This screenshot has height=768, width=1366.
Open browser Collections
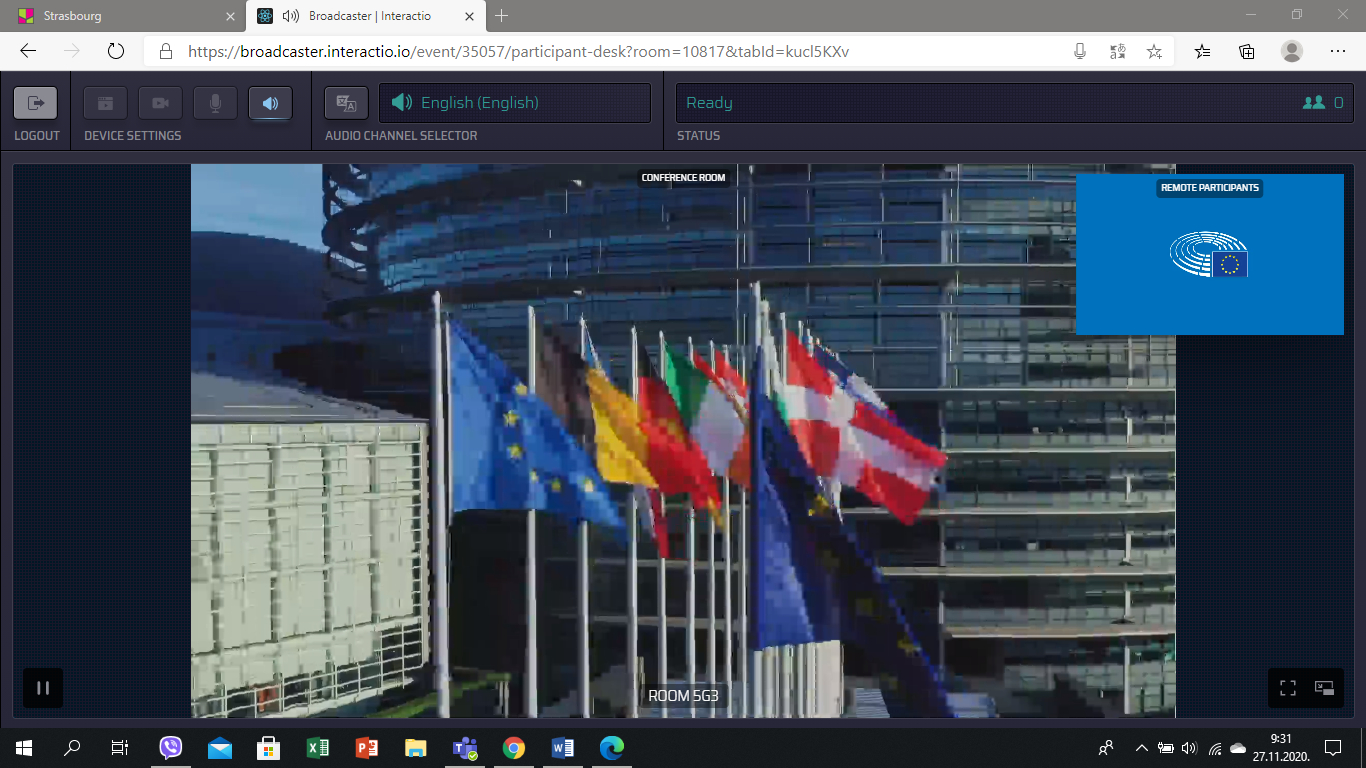click(x=1246, y=51)
